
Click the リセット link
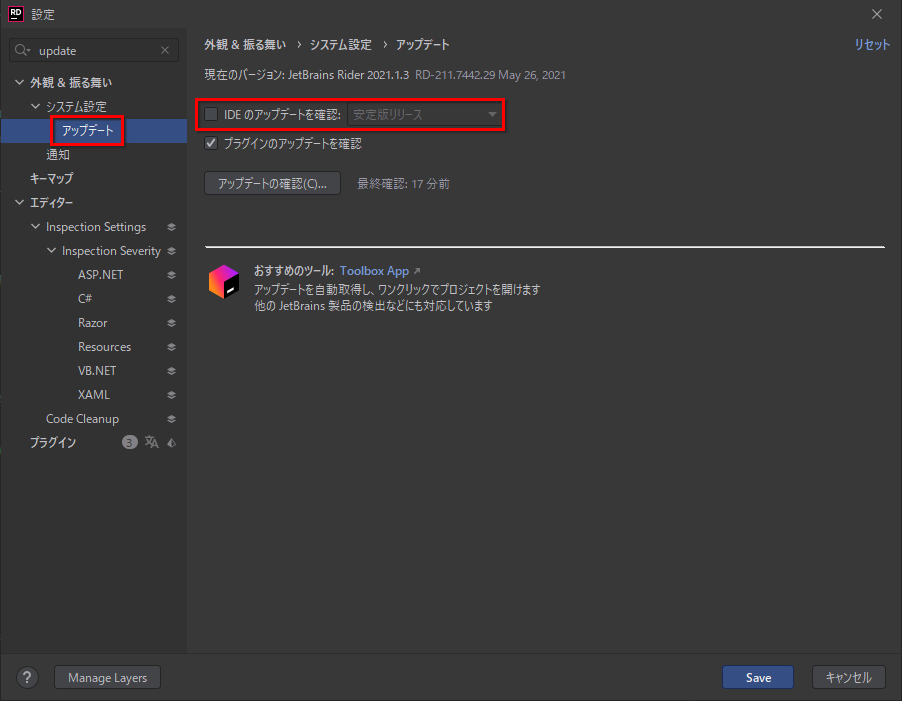pyautogui.click(x=872, y=45)
